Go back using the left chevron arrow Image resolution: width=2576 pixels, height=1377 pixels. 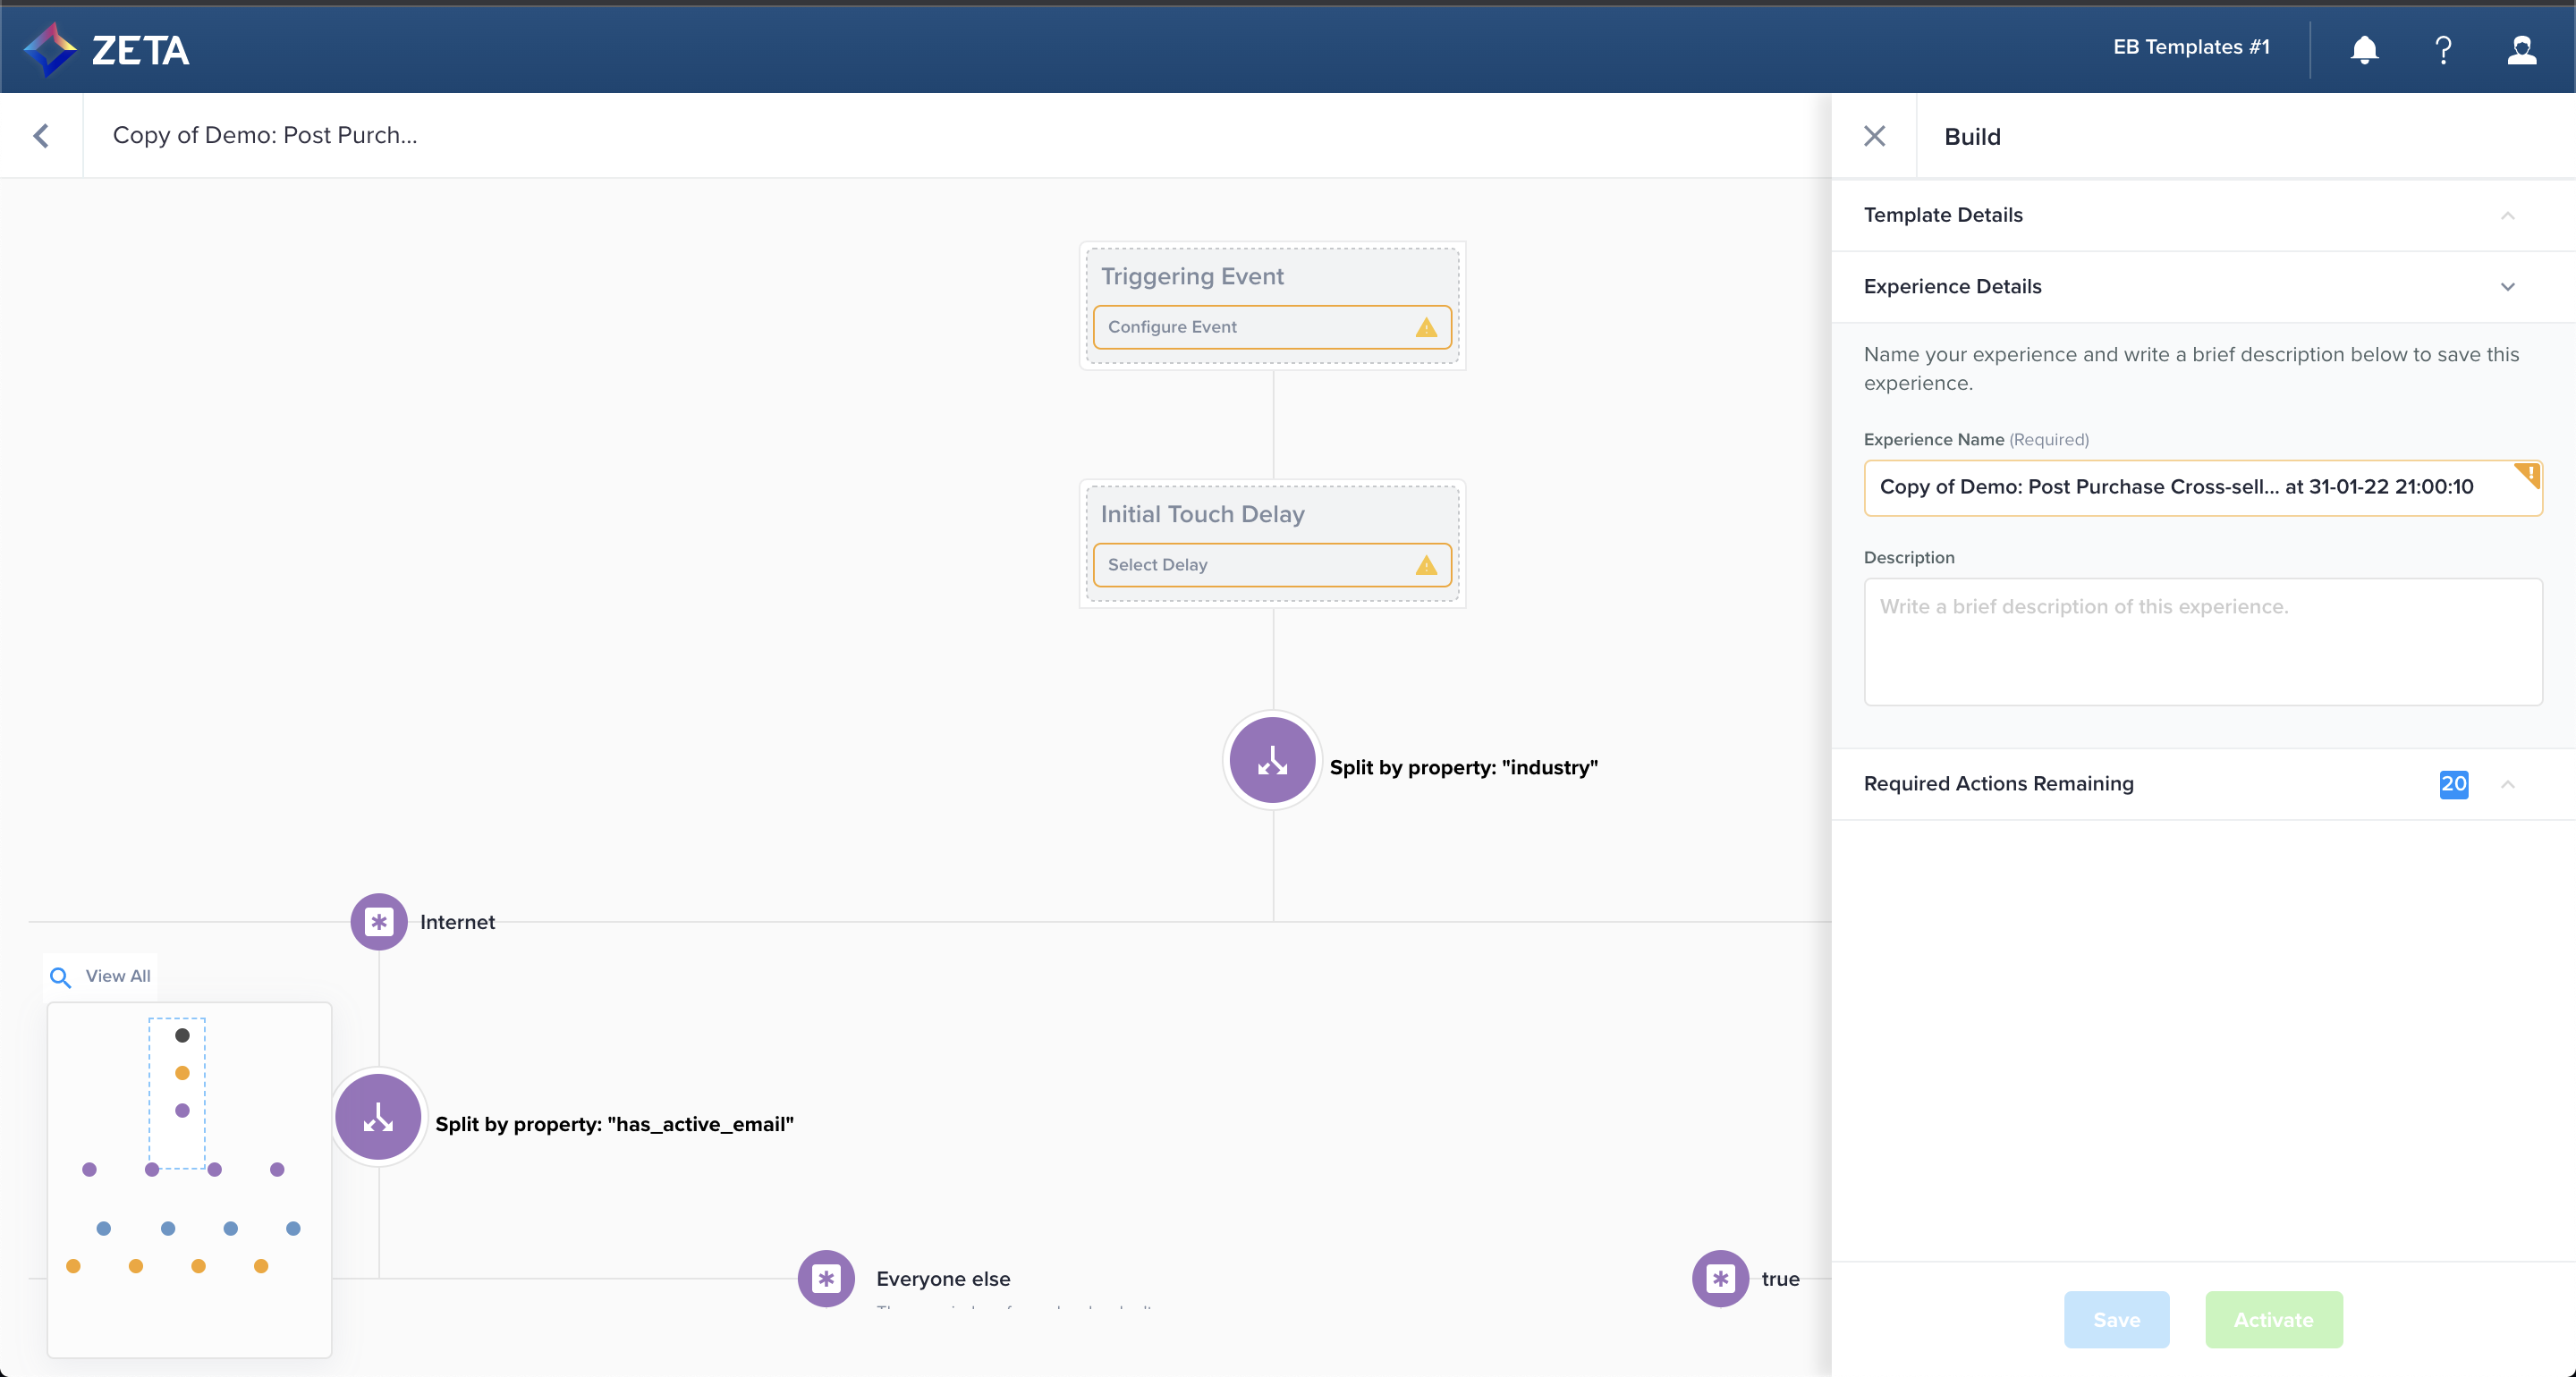41,136
